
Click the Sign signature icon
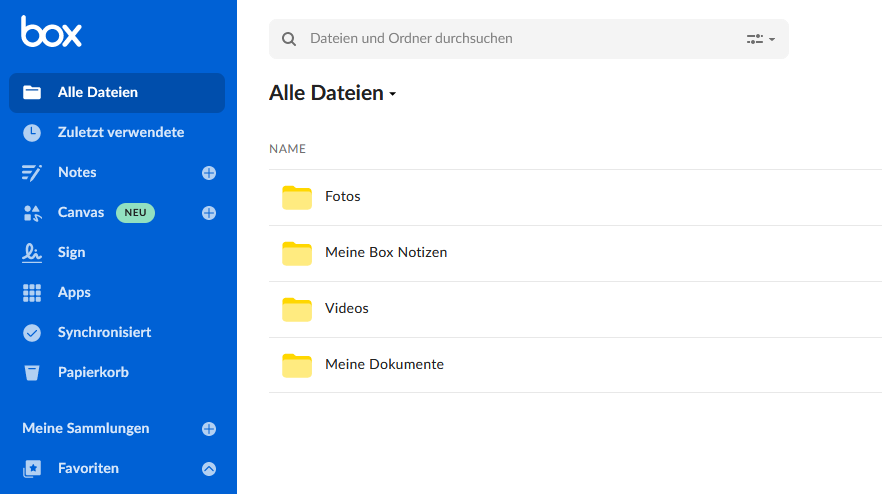32,253
